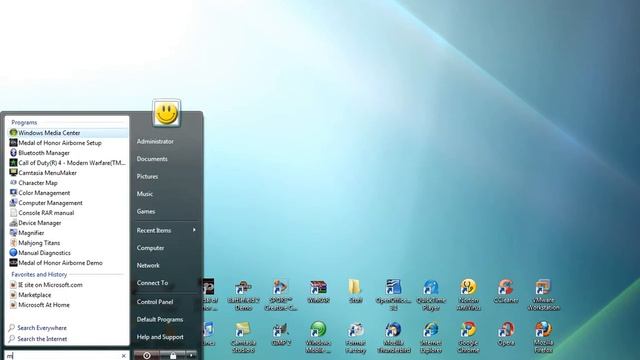Open Network from Start menu
640x360 pixels.
click(148, 266)
